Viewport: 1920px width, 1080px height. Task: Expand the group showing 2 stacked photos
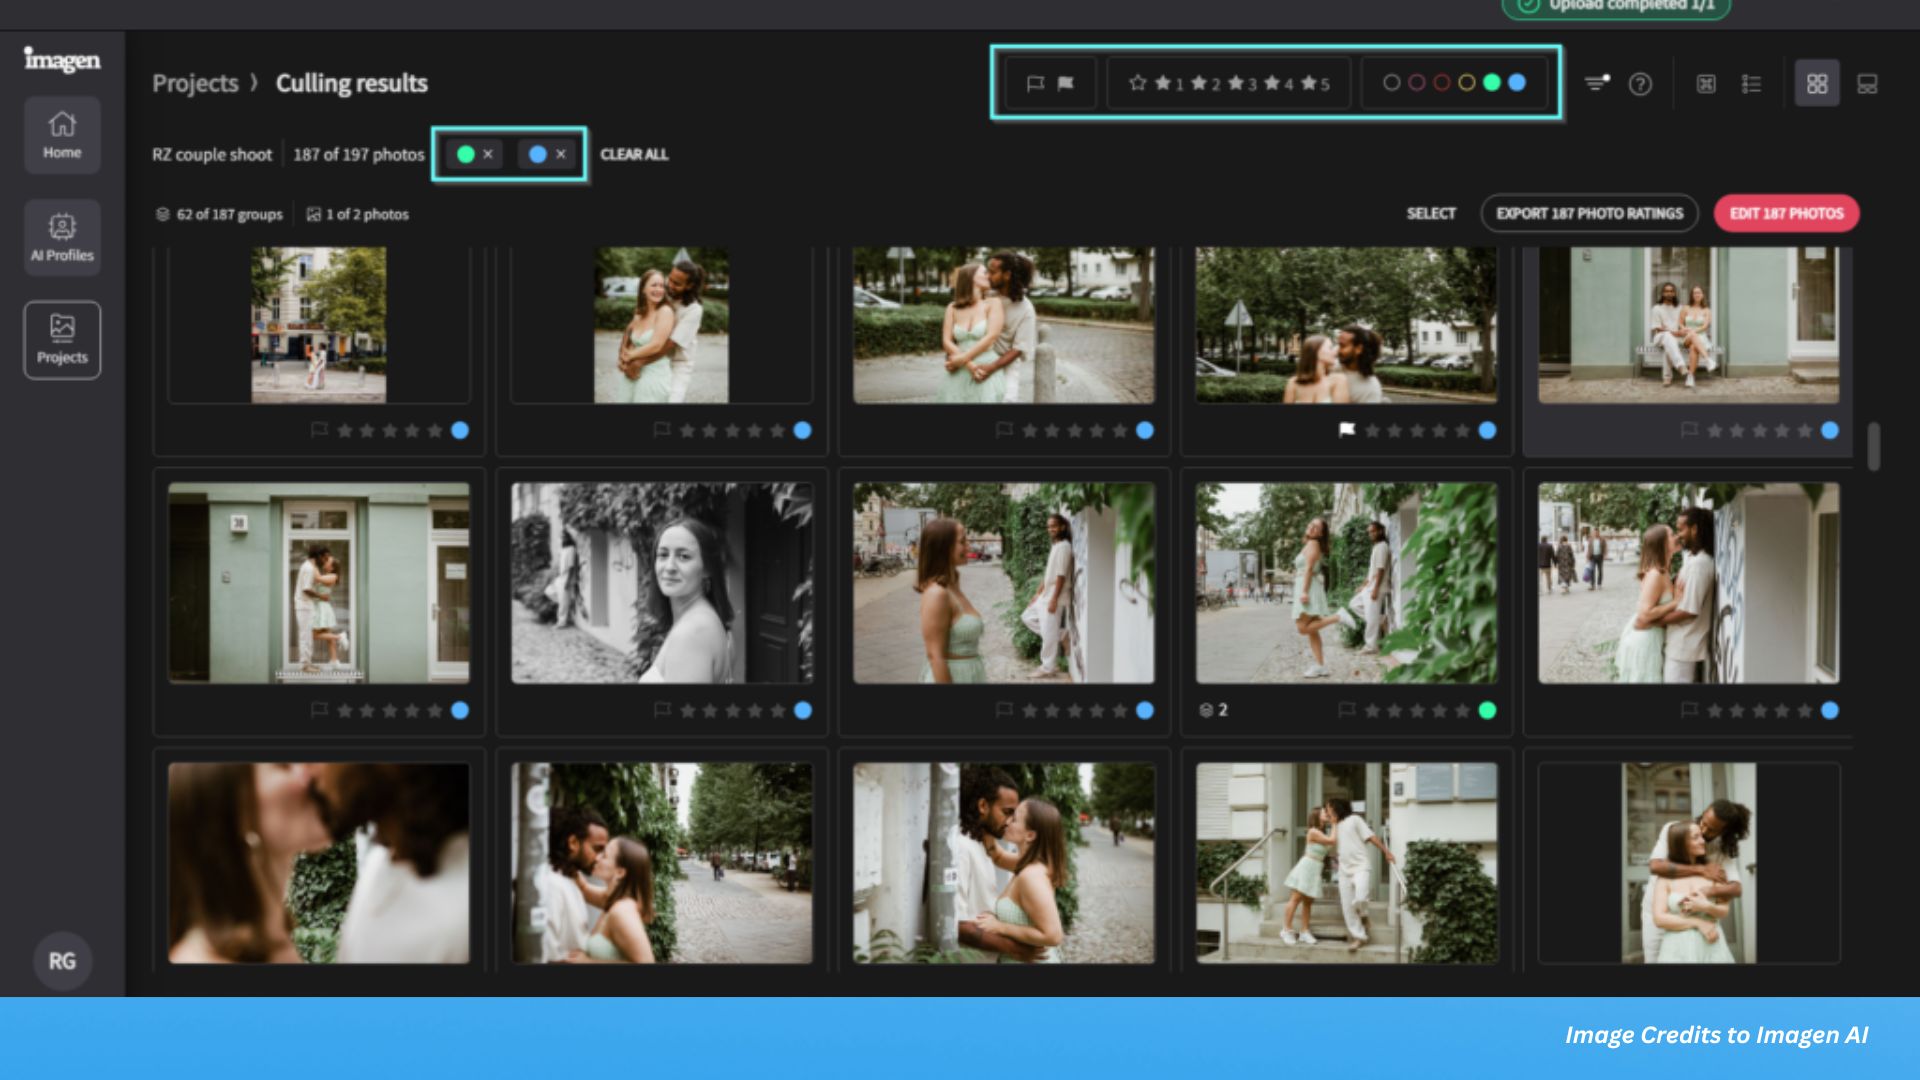(x=1213, y=710)
